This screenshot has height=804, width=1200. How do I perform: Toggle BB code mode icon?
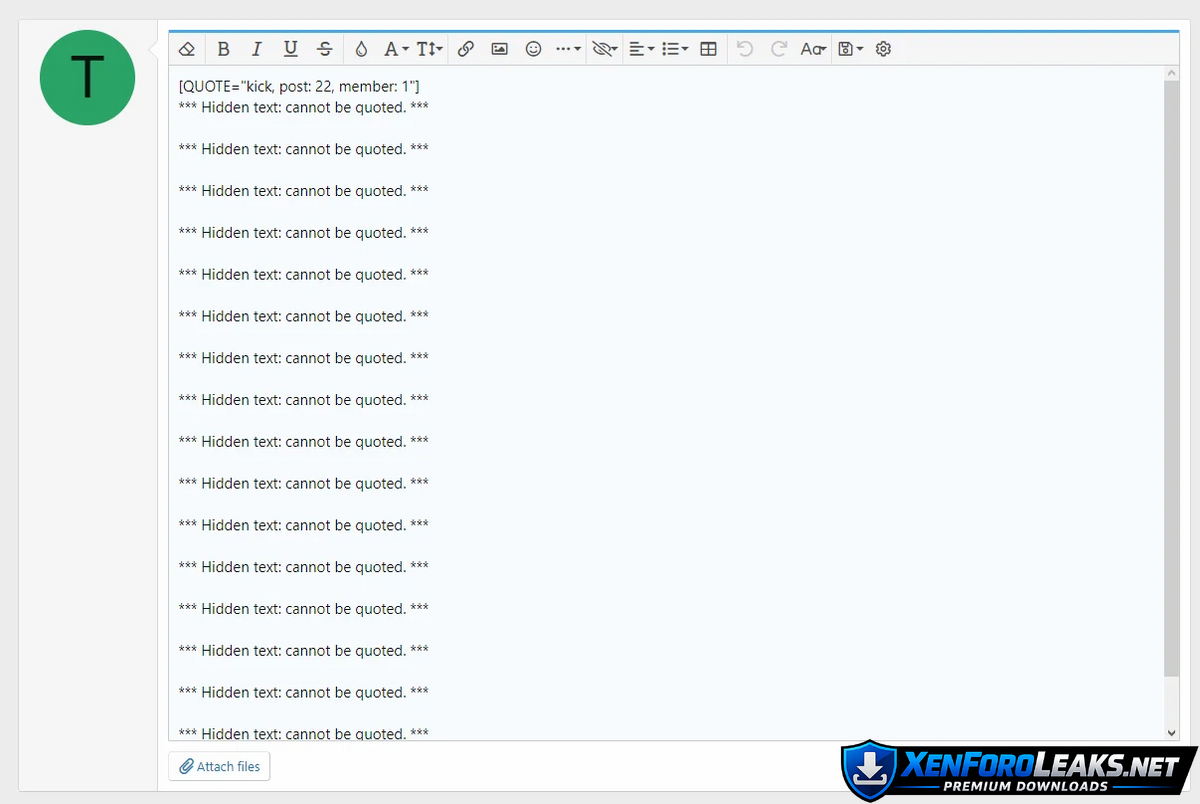tap(883, 49)
